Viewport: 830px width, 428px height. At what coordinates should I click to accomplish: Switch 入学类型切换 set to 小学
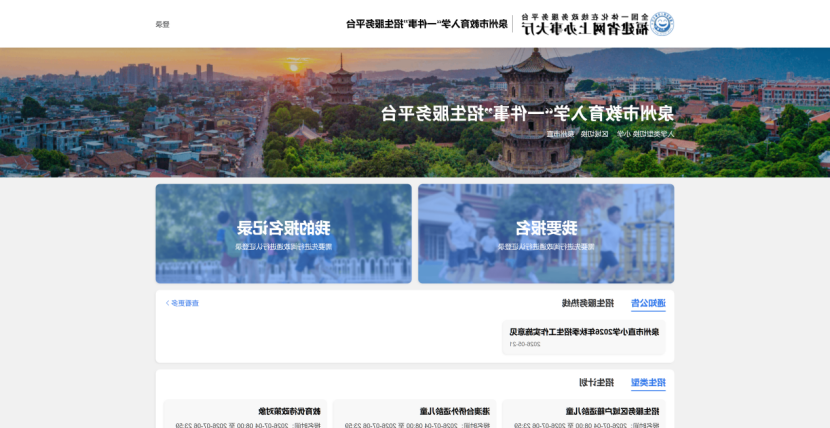(x=645, y=134)
